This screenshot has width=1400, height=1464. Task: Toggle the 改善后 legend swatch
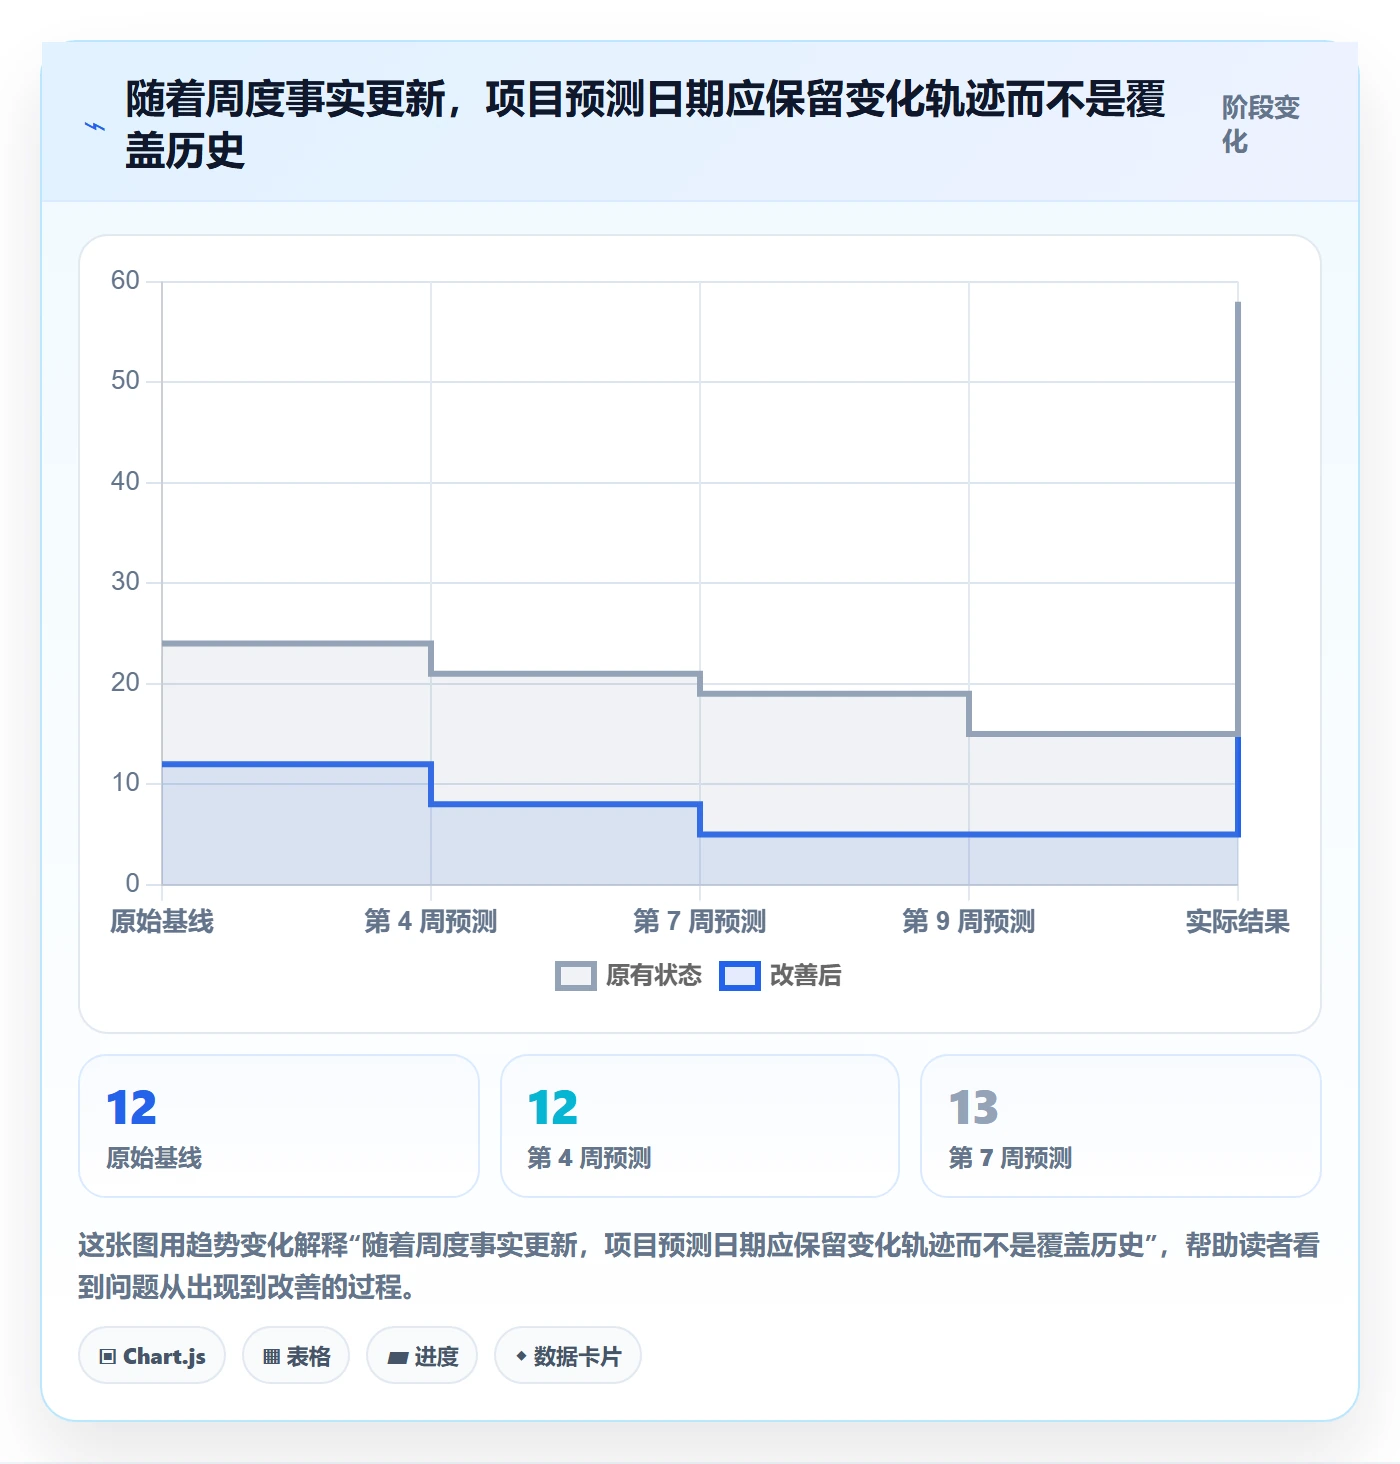[740, 976]
